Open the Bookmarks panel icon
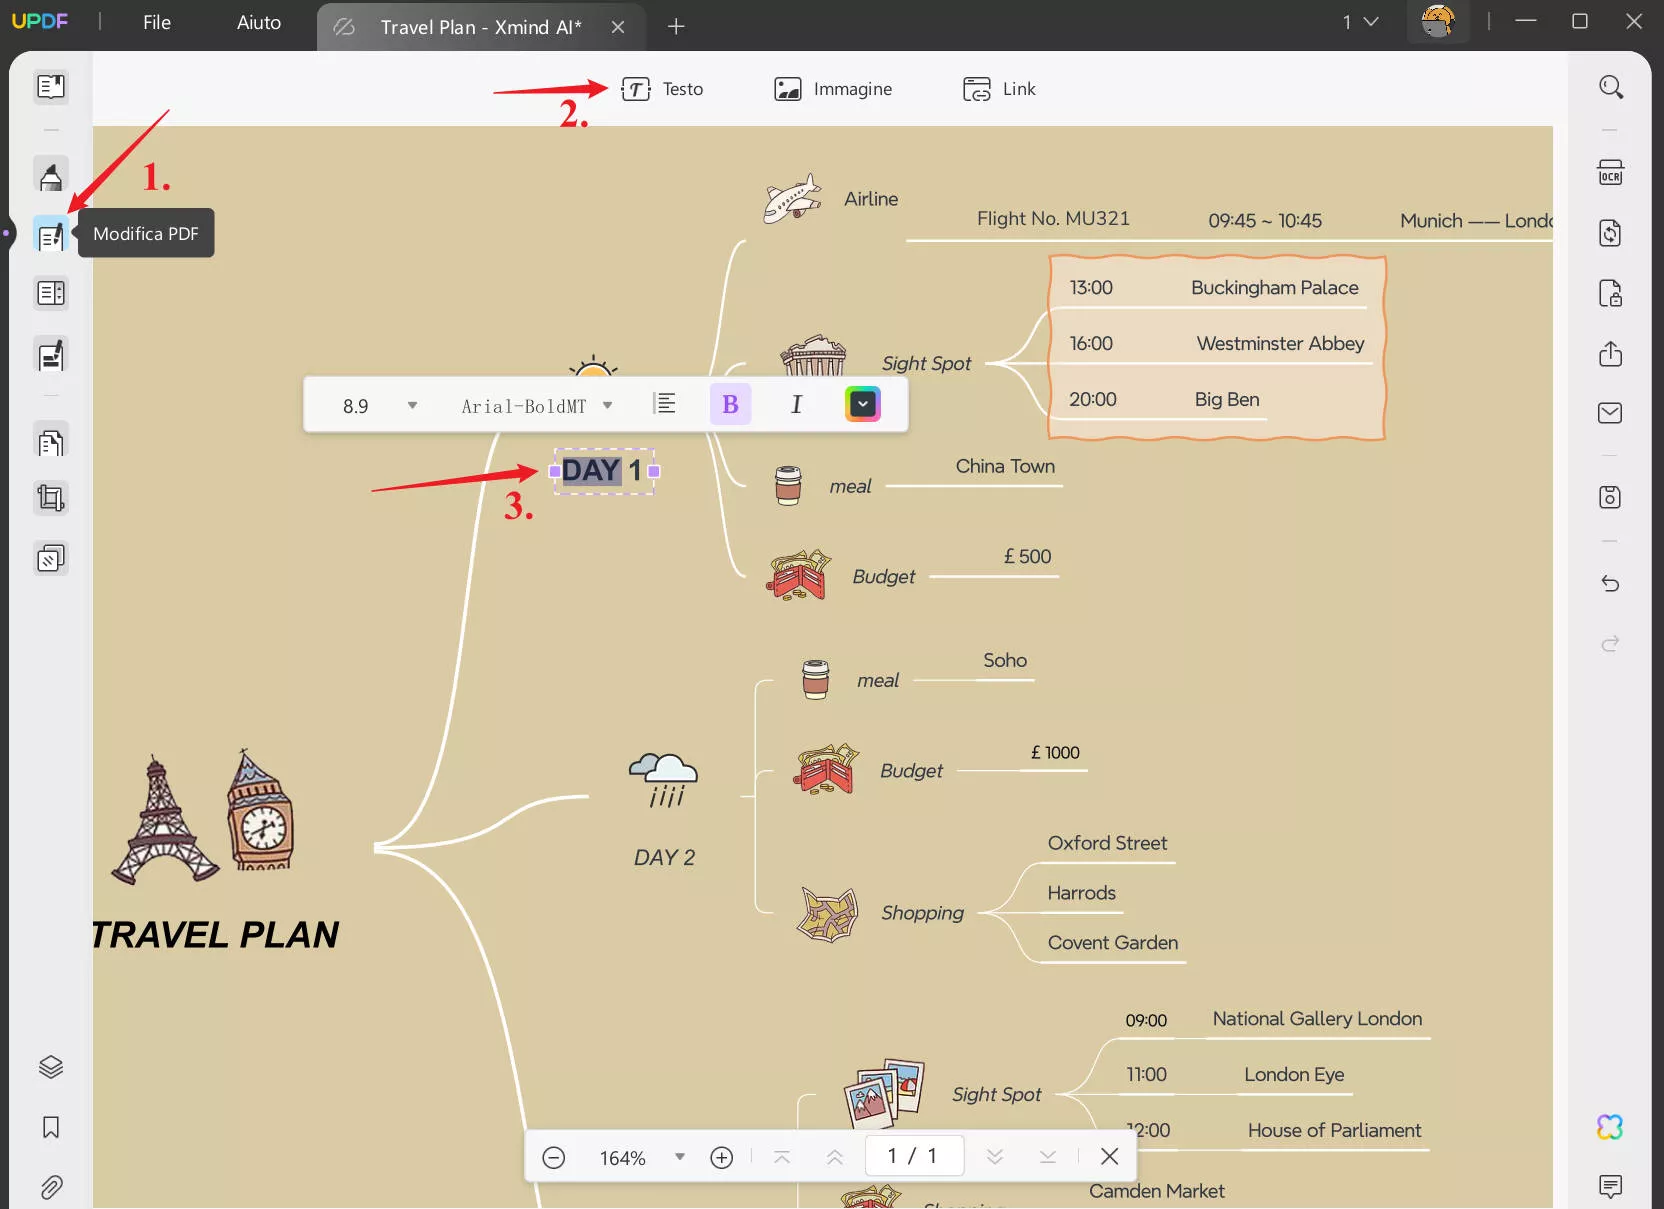 point(51,1128)
